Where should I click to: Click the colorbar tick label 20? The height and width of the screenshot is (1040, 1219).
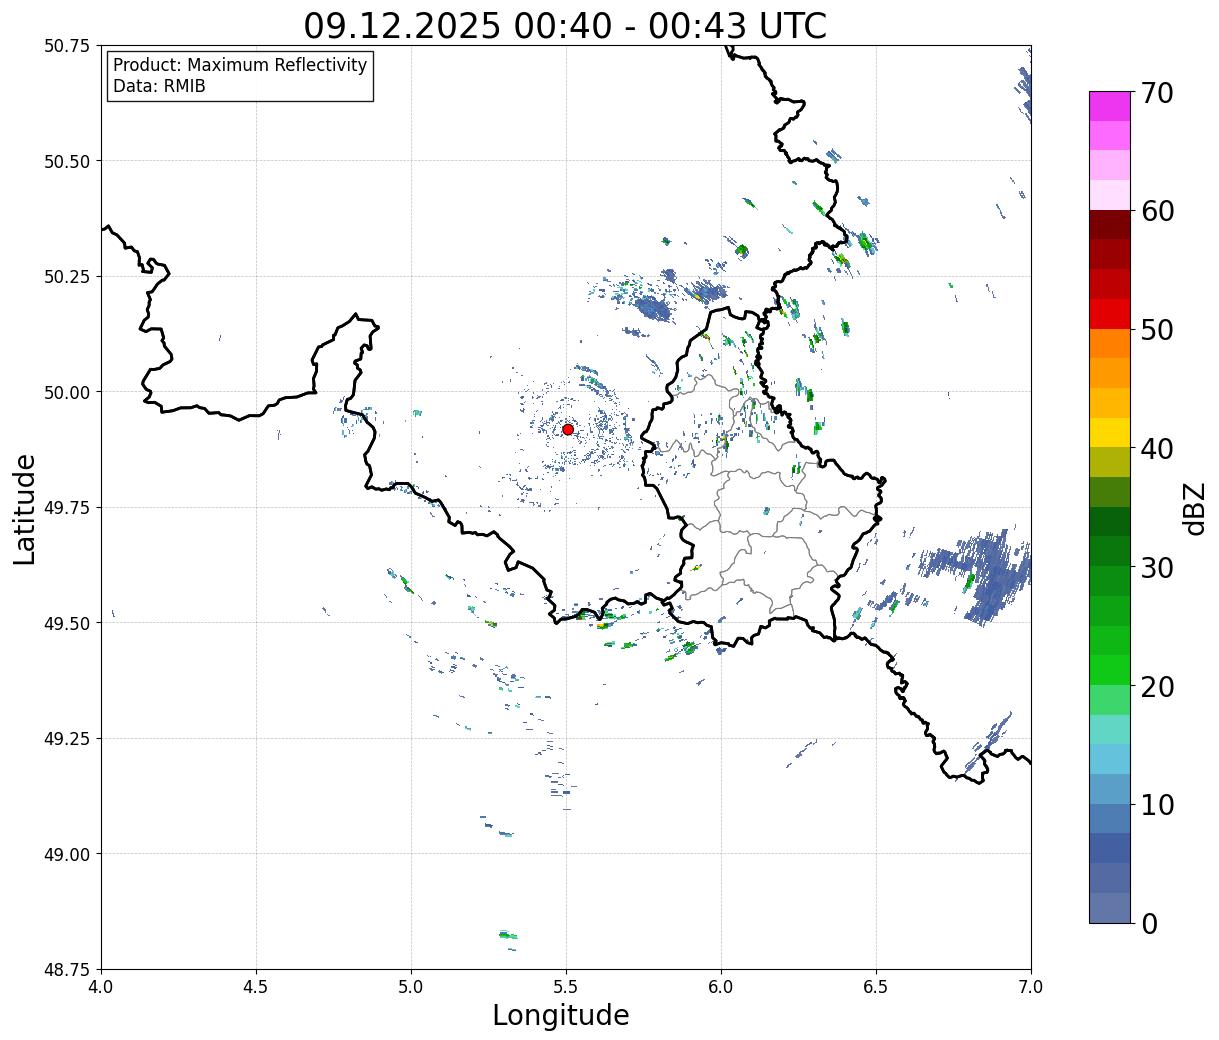point(1157,687)
